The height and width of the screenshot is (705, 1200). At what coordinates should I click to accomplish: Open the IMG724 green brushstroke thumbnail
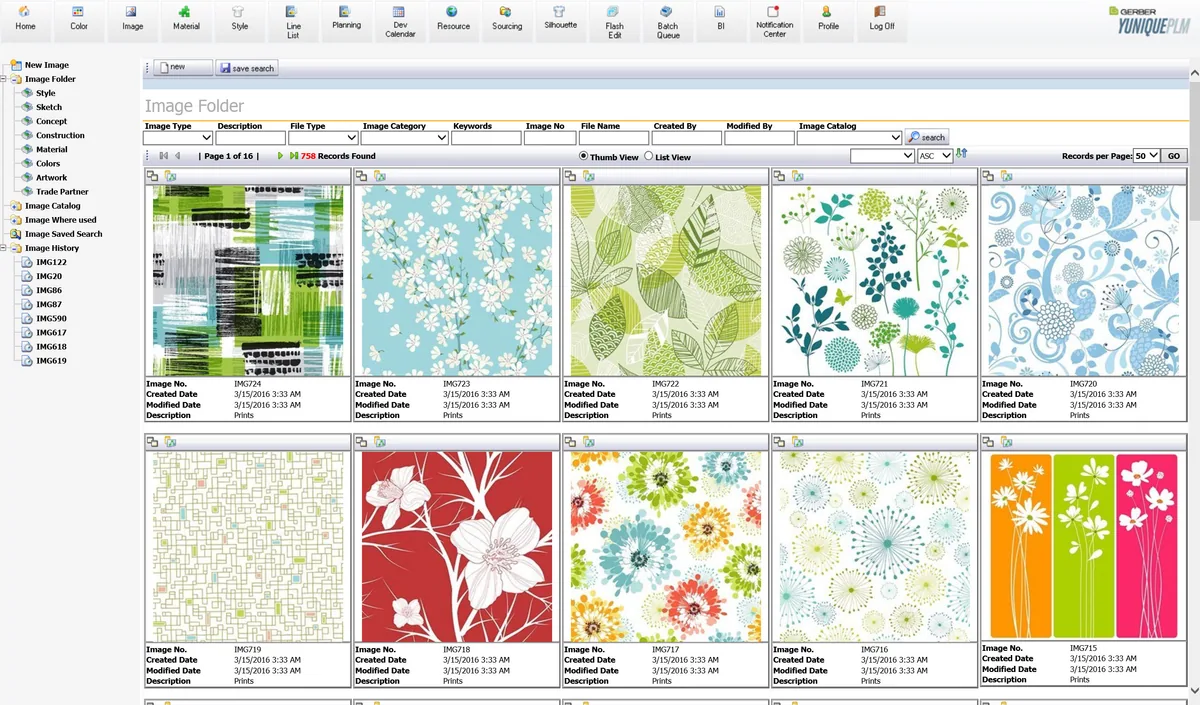click(248, 281)
